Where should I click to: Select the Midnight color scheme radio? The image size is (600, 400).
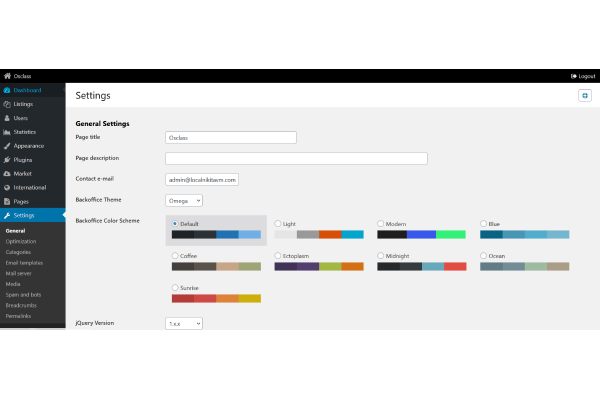point(381,256)
